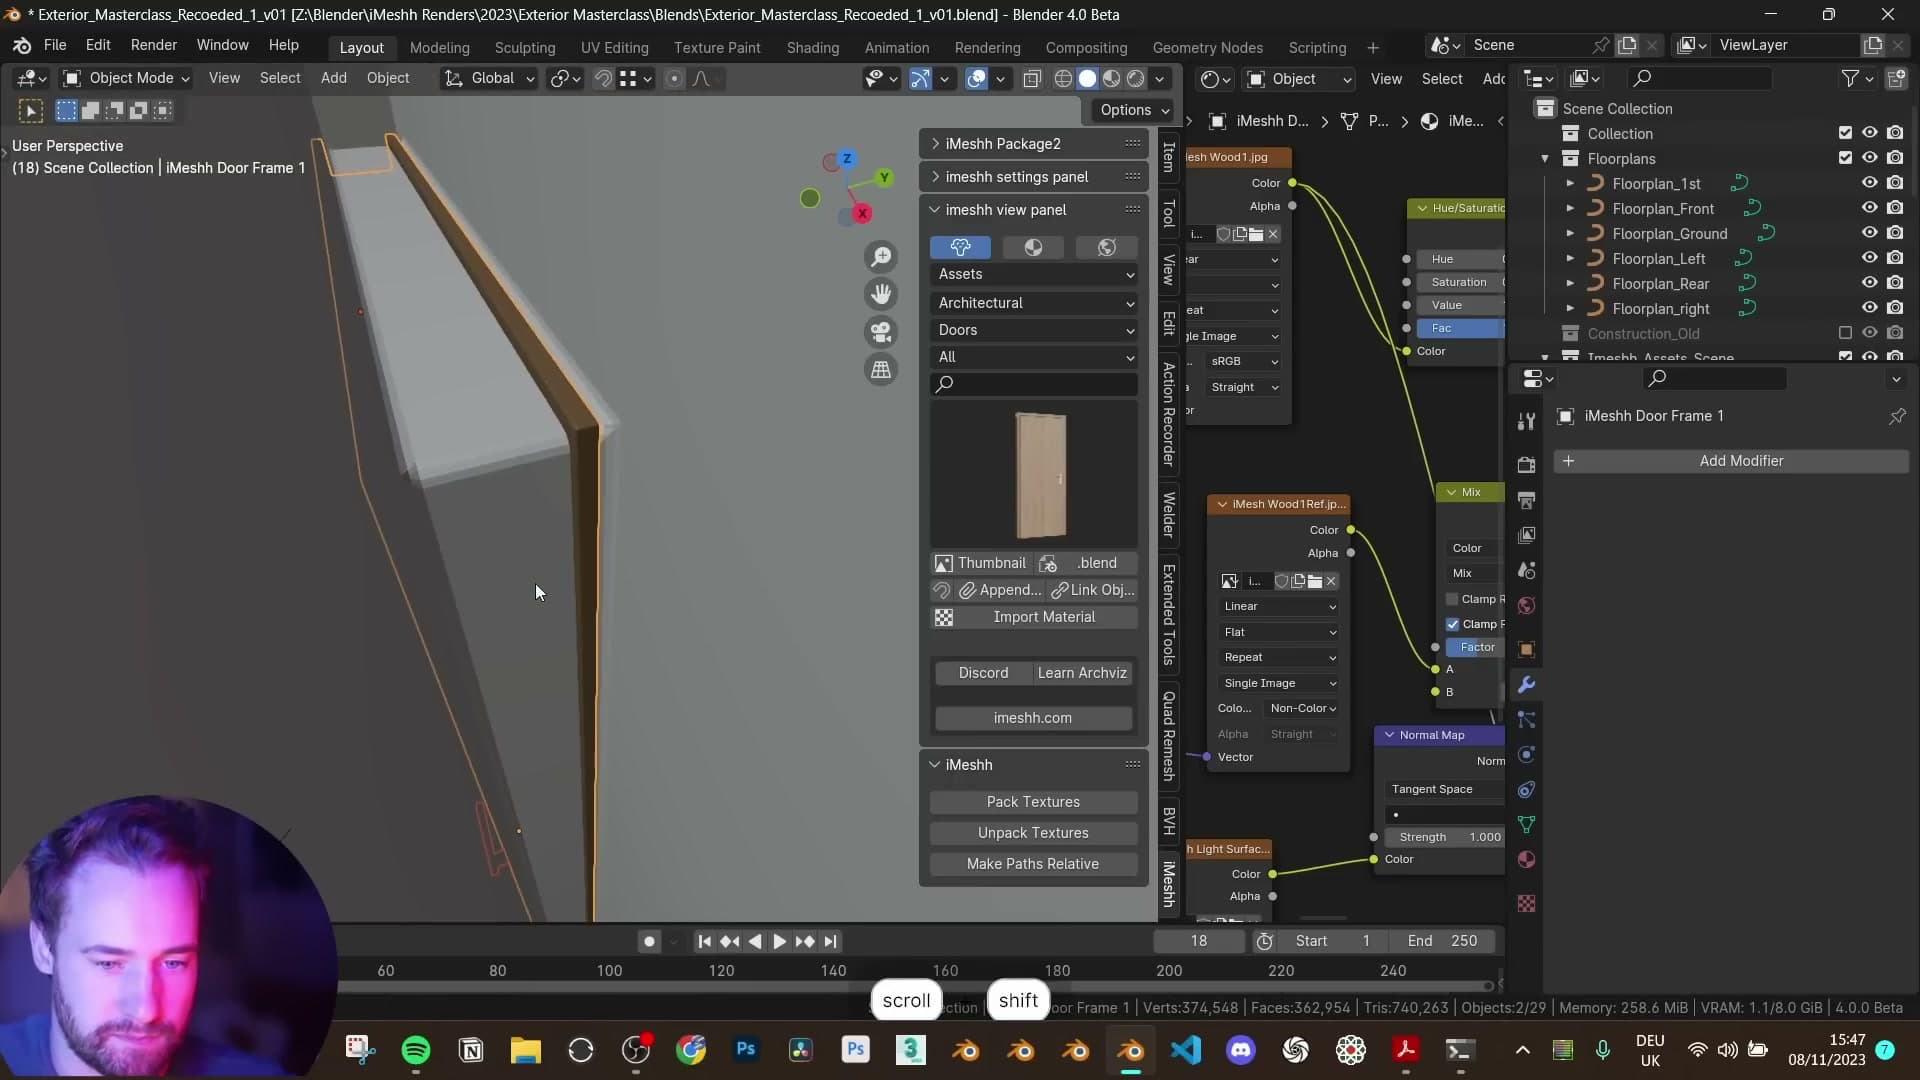Jump to timeline end frame
Image resolution: width=1920 pixels, height=1080 pixels.
830,941
